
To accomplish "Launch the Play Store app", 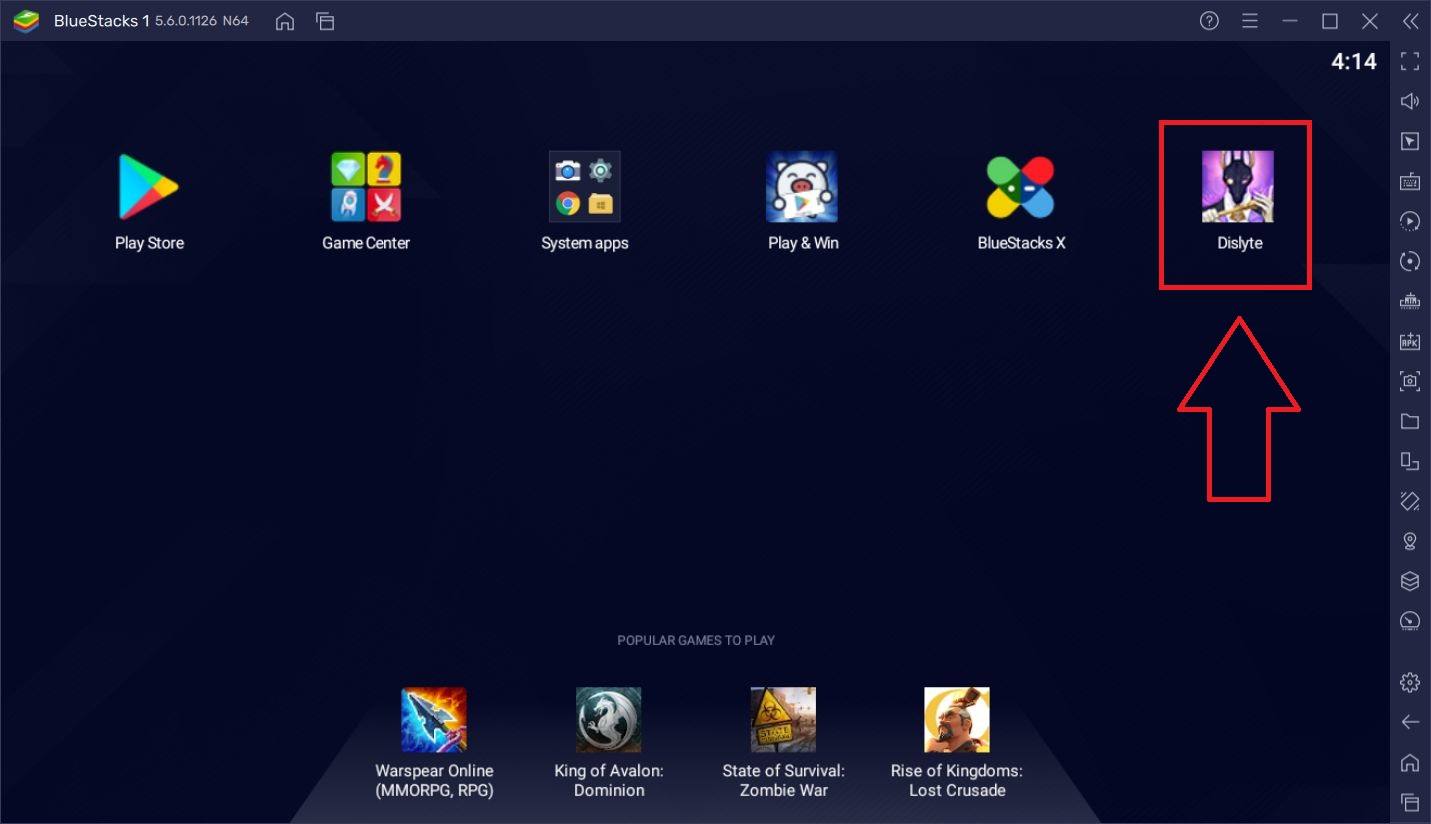I will (148, 186).
